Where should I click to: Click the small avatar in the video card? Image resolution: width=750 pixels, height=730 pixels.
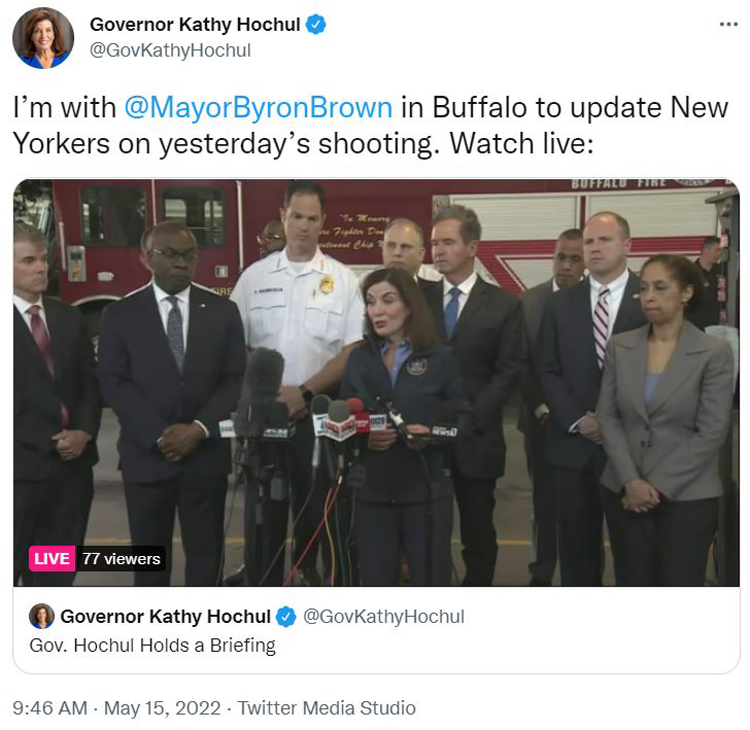42,616
